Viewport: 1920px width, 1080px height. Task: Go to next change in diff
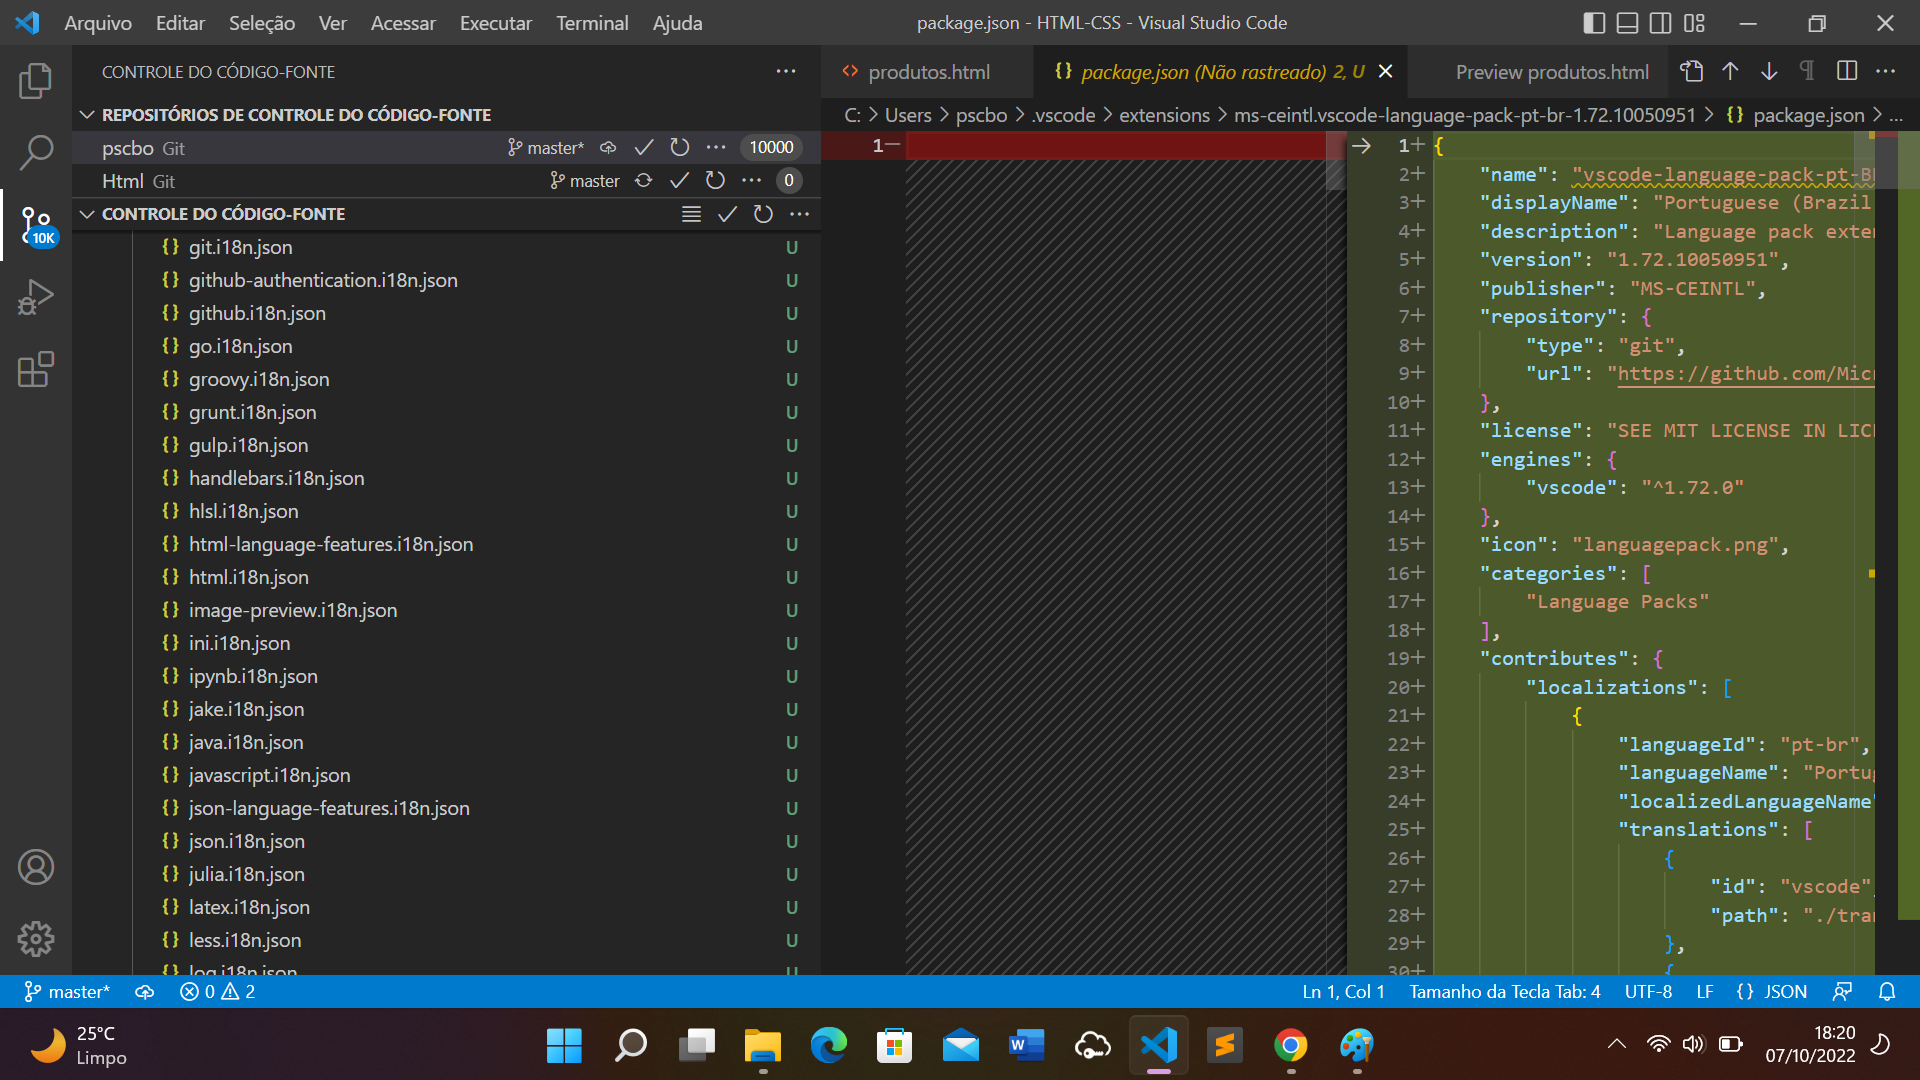(x=1769, y=71)
